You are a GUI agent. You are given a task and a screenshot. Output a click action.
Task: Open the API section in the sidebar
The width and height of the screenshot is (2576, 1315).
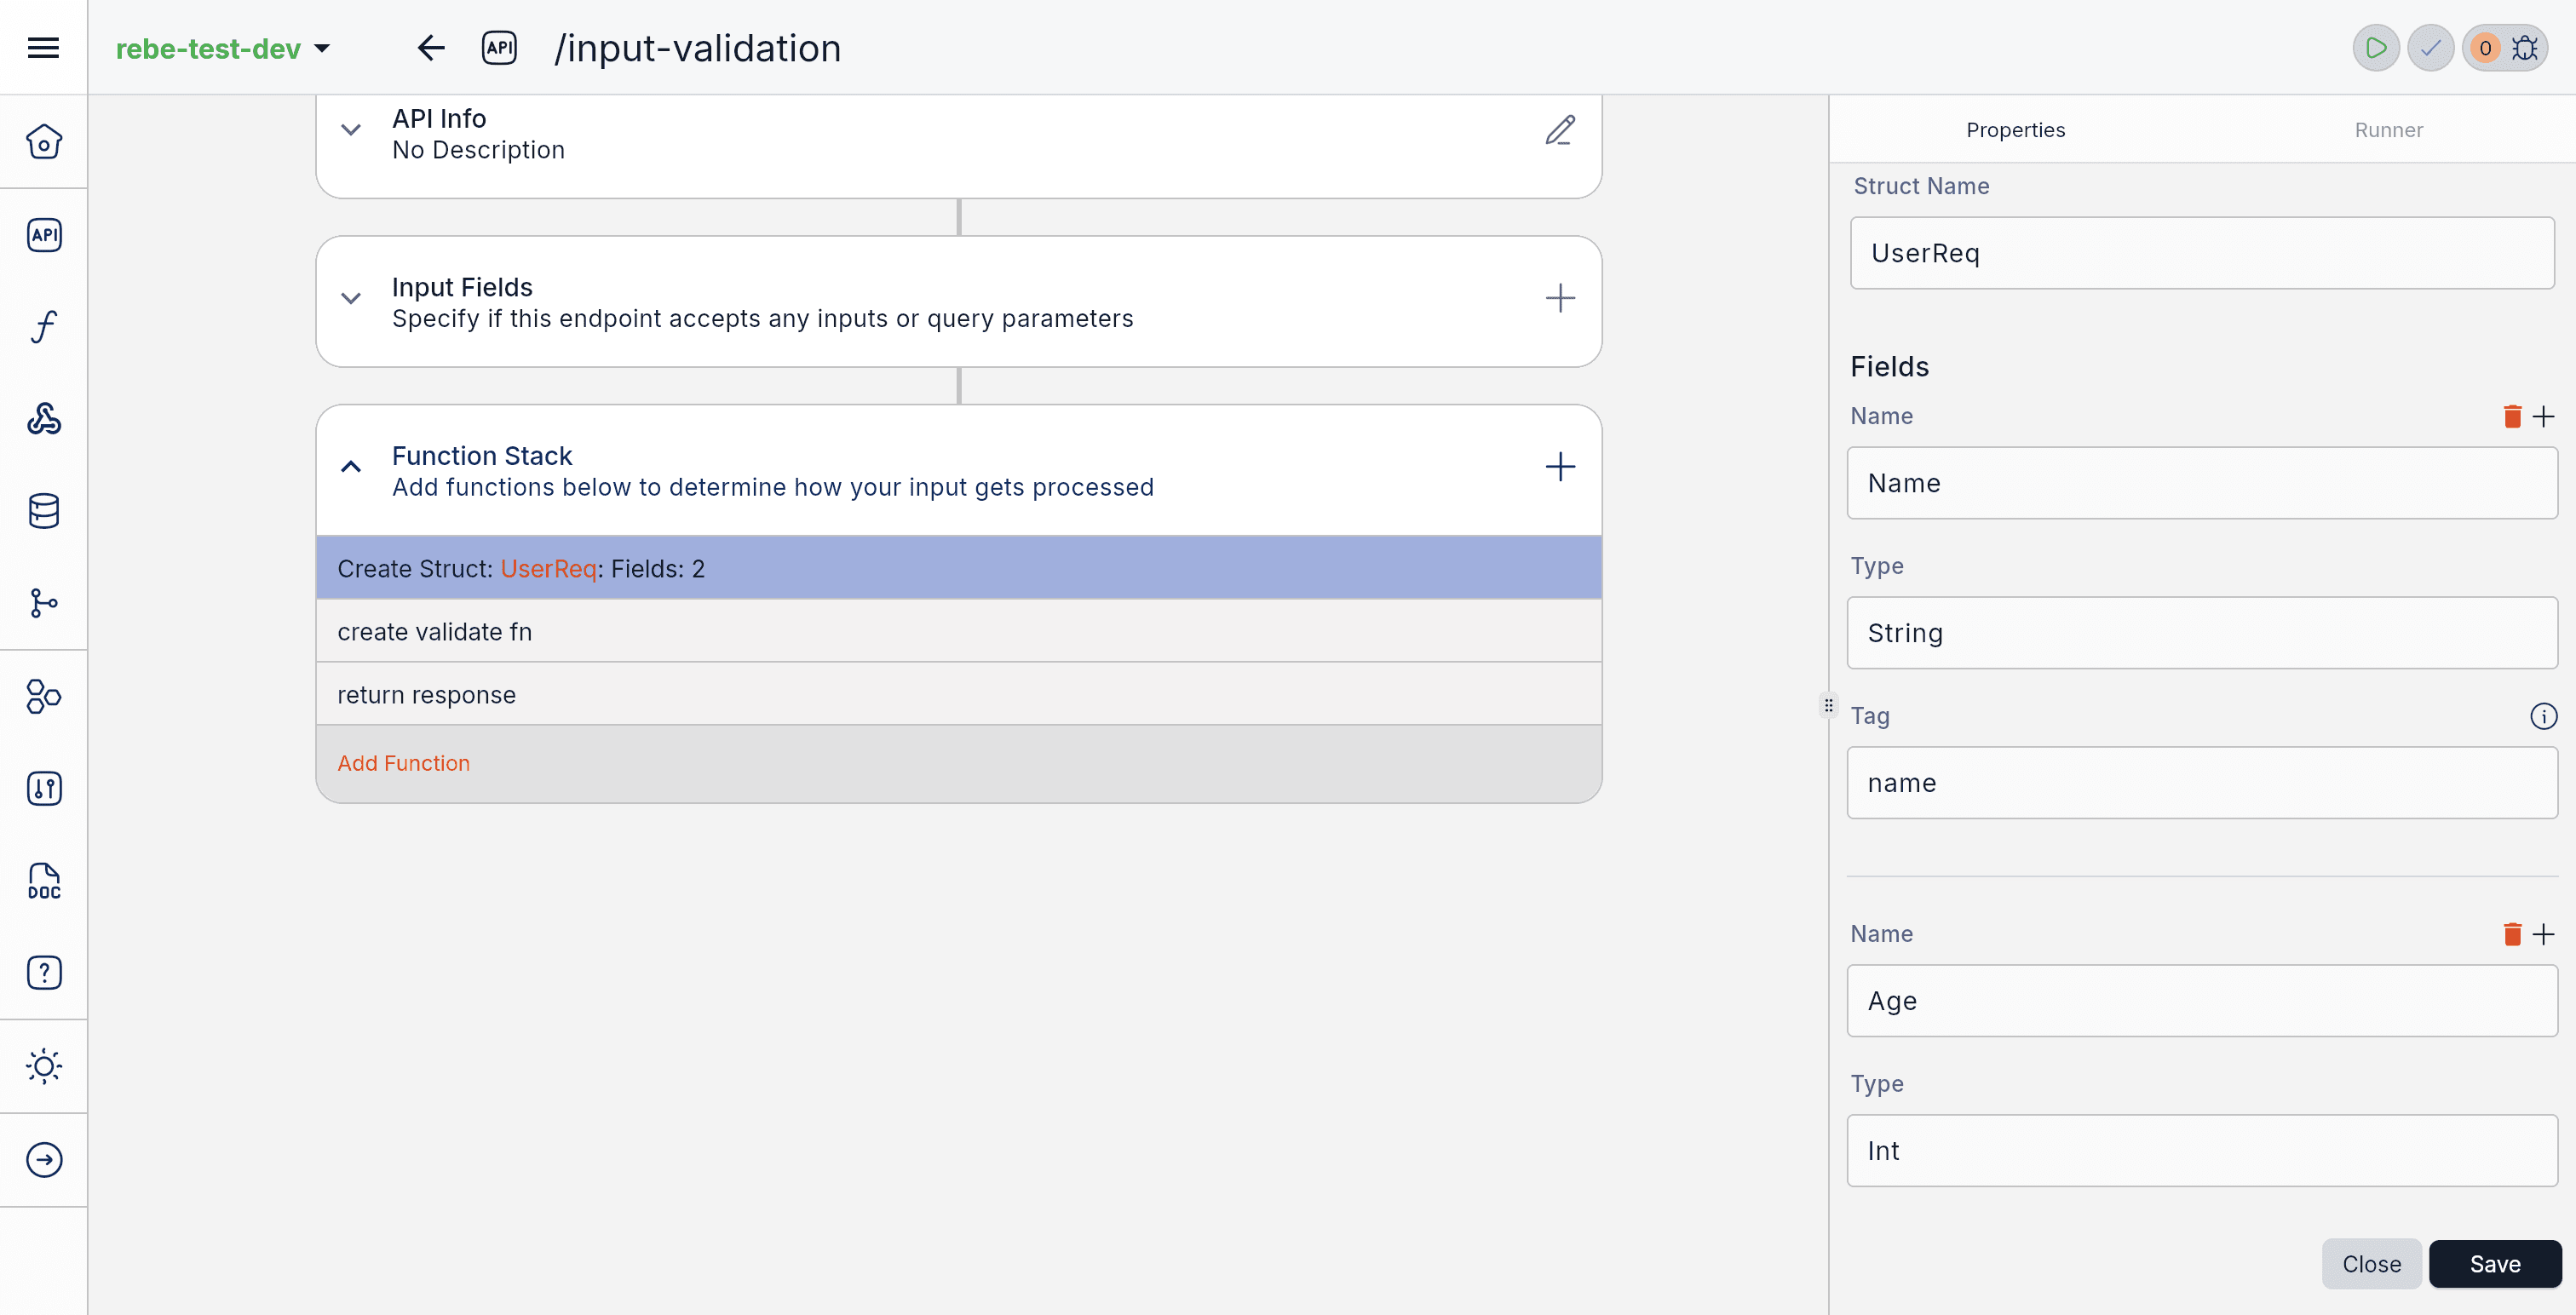(44, 234)
